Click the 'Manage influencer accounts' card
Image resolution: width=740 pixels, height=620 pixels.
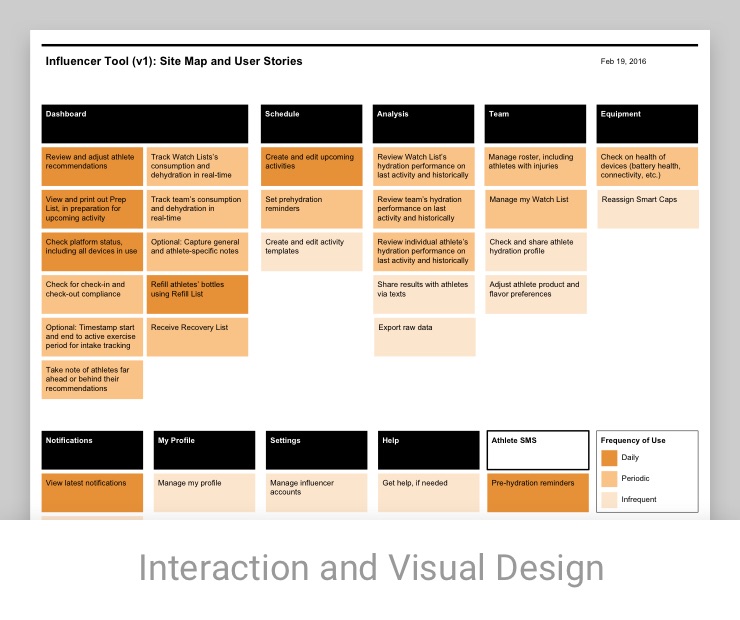pos(316,493)
